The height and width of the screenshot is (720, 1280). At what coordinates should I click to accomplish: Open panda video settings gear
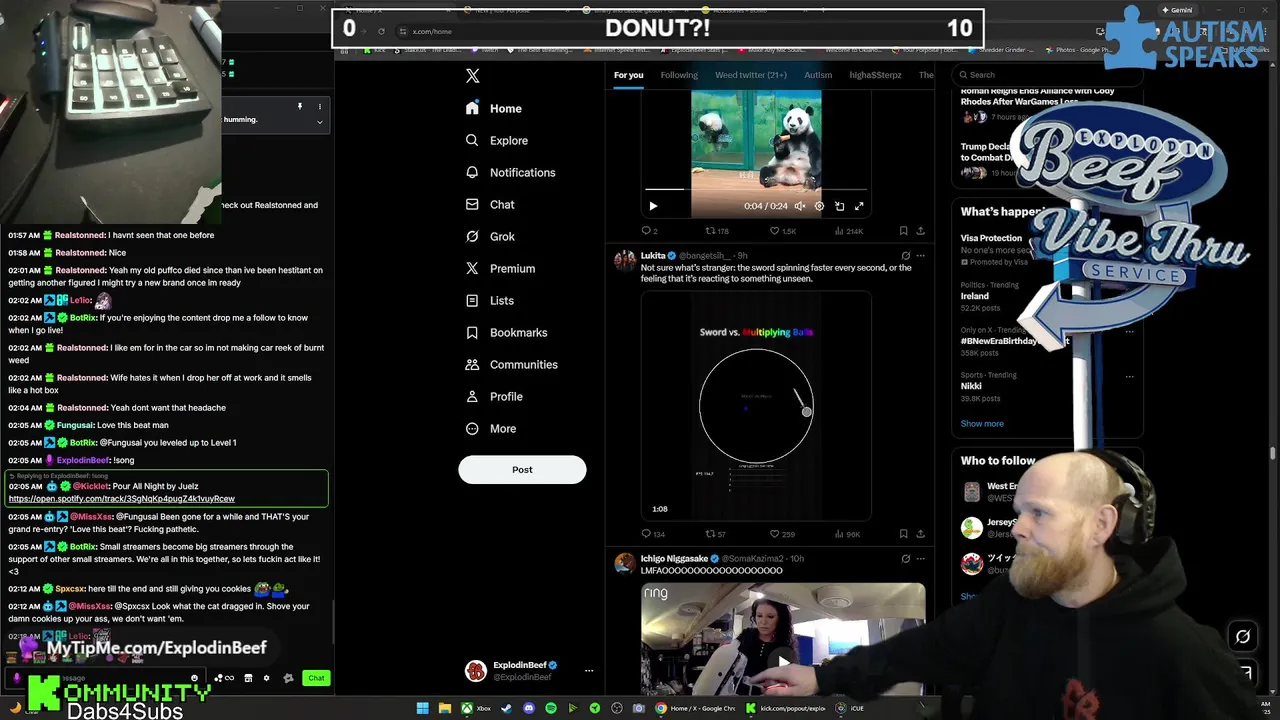pyautogui.click(x=819, y=206)
